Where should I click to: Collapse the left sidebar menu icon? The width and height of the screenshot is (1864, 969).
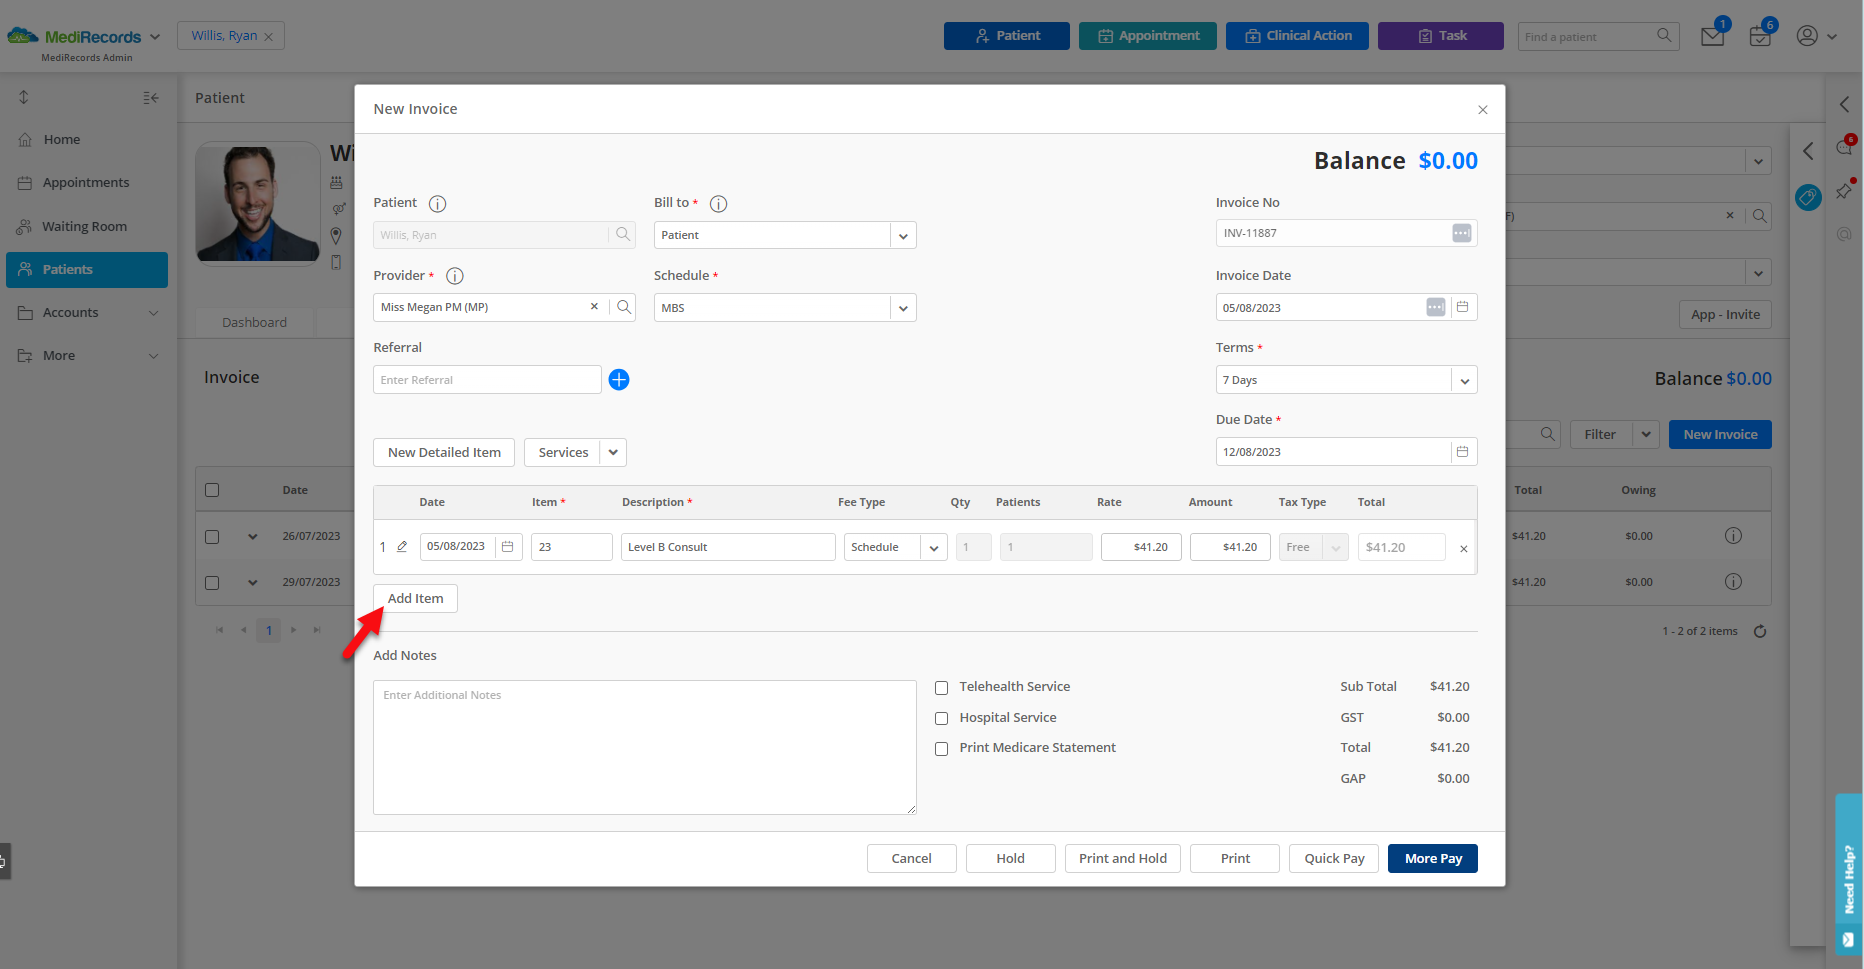pos(151,98)
